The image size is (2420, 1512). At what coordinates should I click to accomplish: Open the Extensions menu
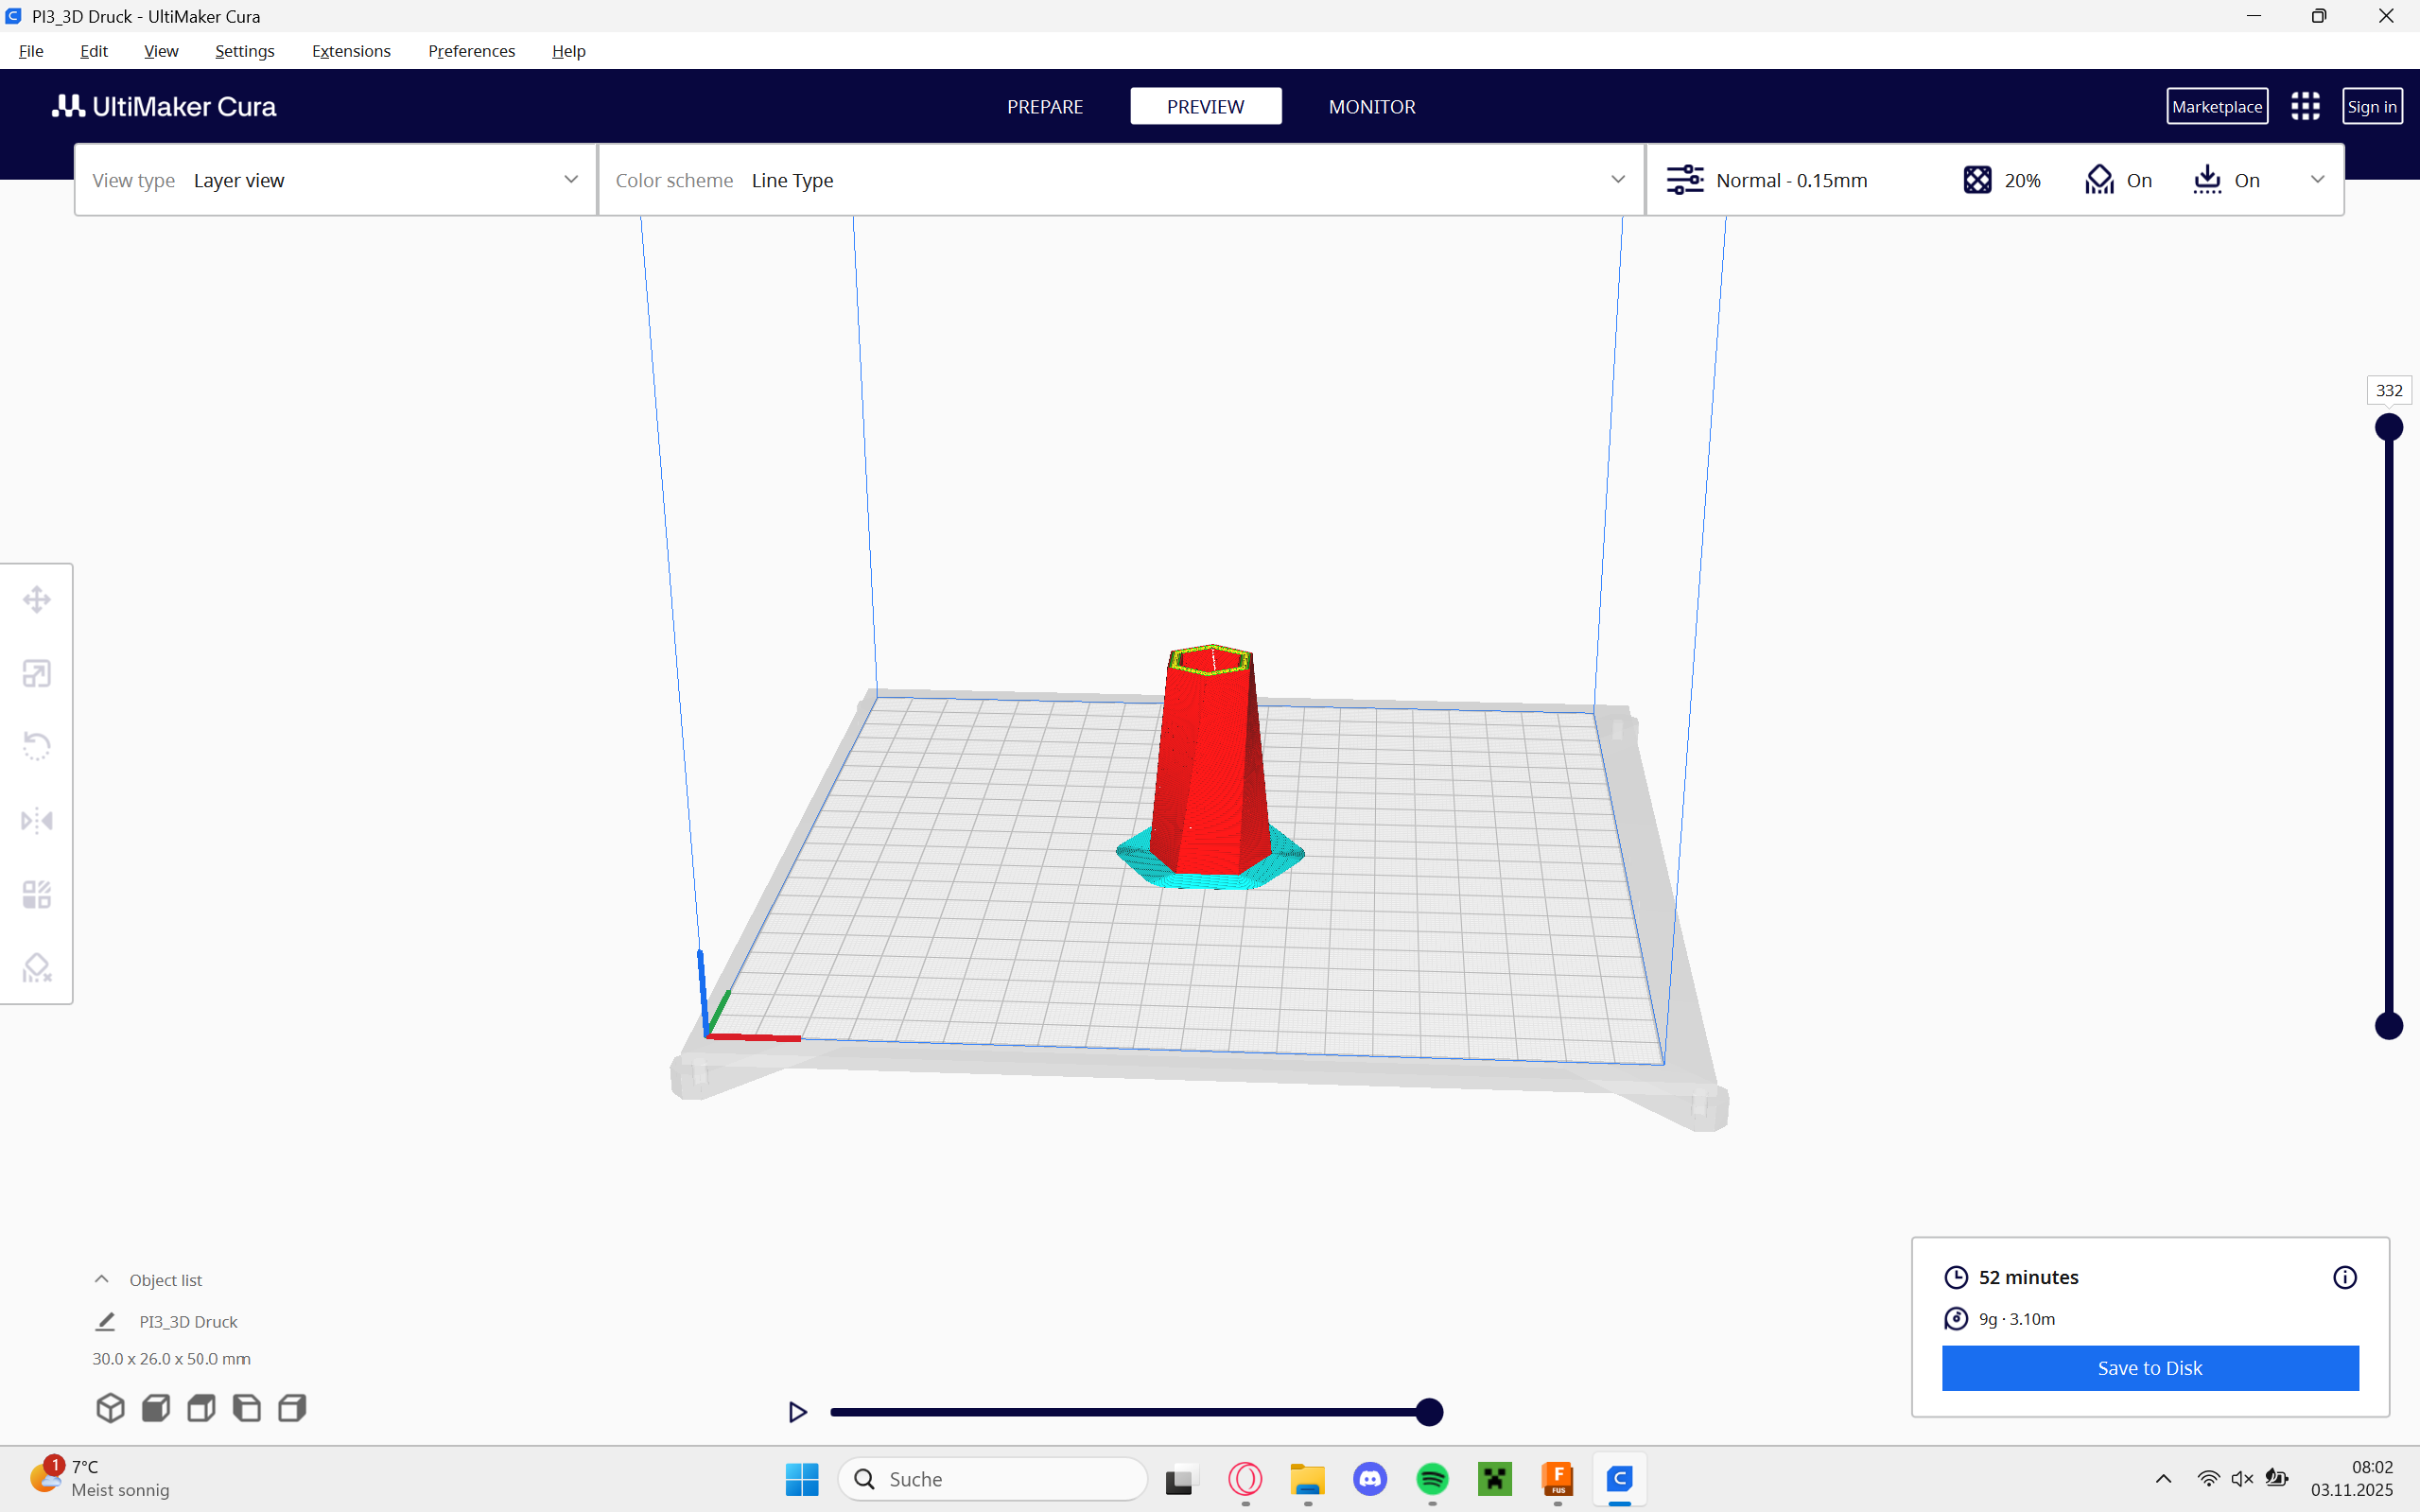point(351,51)
